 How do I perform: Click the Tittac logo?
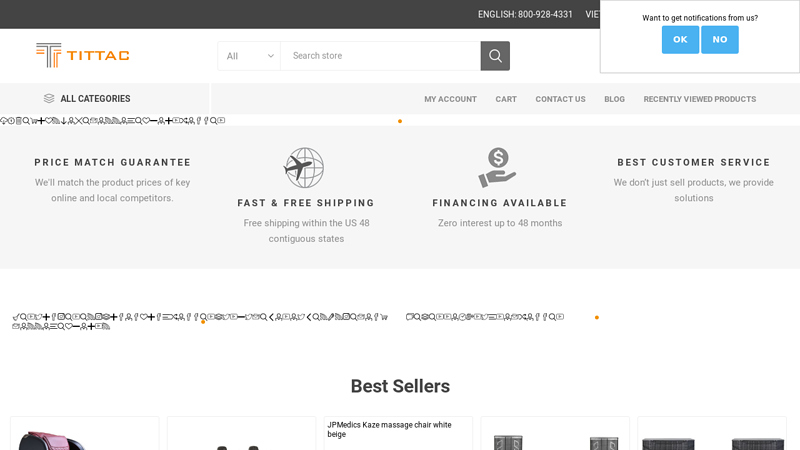click(x=83, y=55)
